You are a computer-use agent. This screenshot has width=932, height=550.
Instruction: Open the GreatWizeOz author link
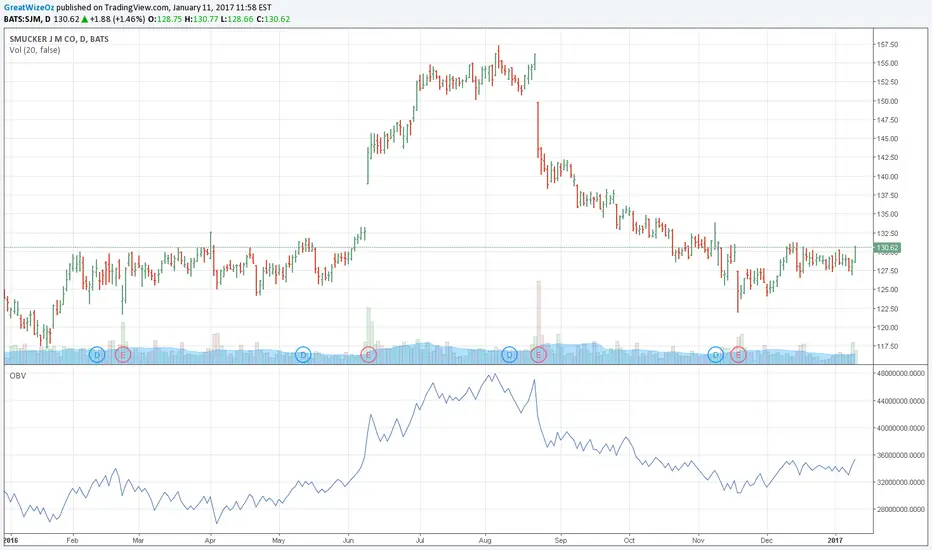point(29,8)
